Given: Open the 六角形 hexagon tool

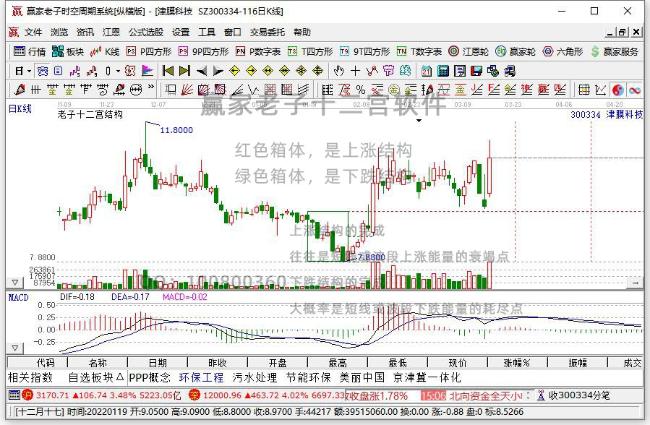Looking at the screenshot, I should (x=563, y=51).
